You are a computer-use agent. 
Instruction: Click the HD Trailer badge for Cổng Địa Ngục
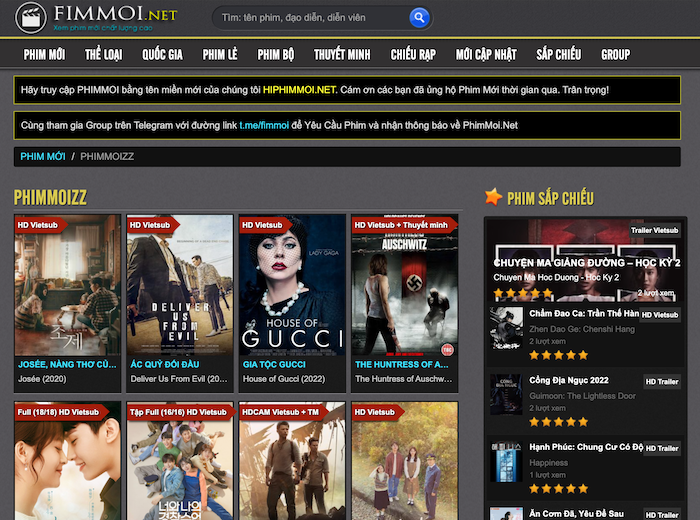(662, 382)
